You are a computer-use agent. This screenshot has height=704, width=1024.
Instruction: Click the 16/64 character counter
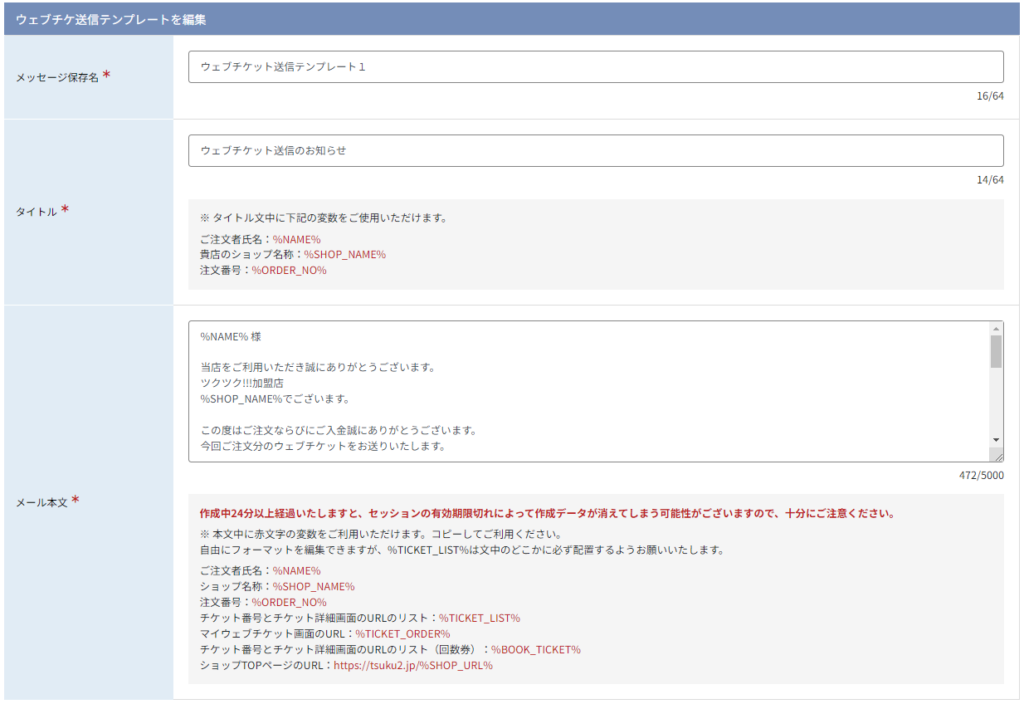click(990, 96)
